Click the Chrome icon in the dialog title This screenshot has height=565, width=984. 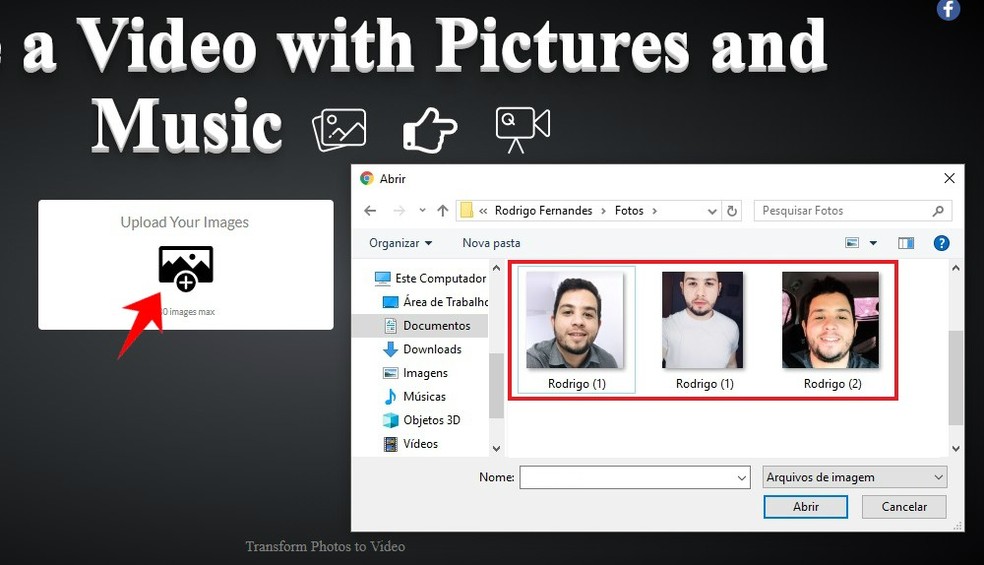coord(366,178)
